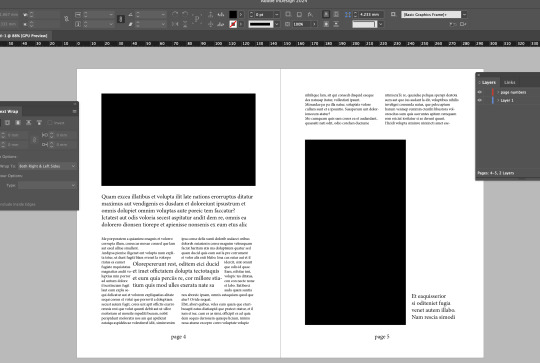Screen dimensions: 540x363
Task: Hide the page numbers layer with eye icon
Action: 480,92
